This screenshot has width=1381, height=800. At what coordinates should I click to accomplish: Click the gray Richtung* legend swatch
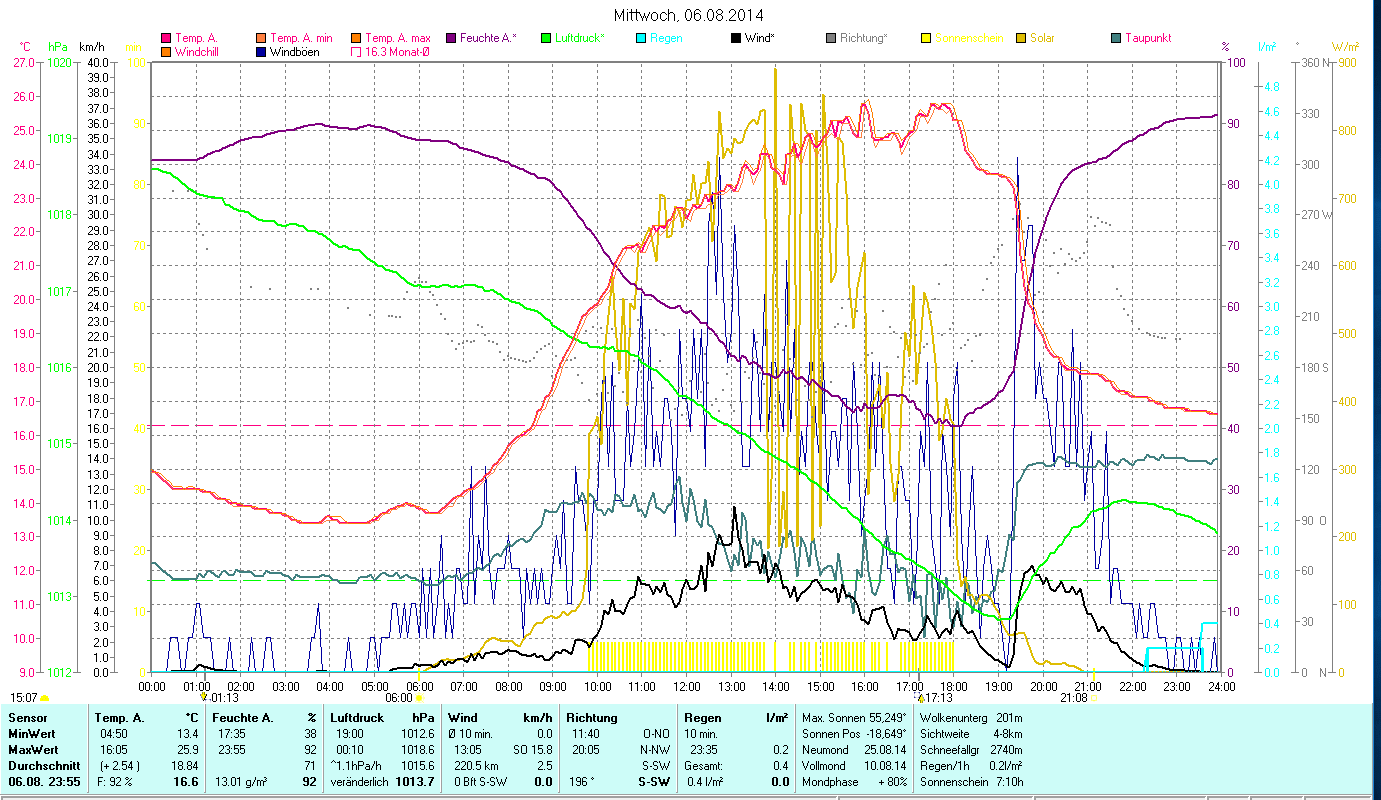pyautogui.click(x=831, y=38)
